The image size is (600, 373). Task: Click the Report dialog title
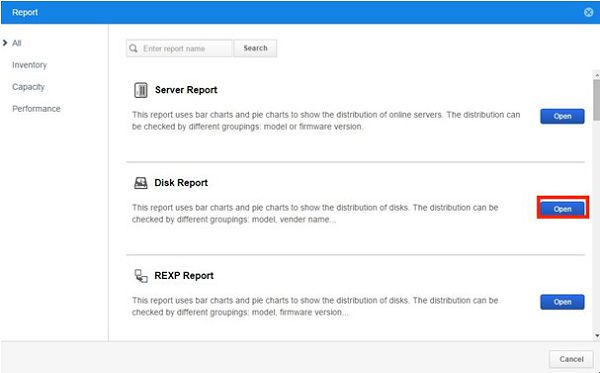click(x=25, y=12)
